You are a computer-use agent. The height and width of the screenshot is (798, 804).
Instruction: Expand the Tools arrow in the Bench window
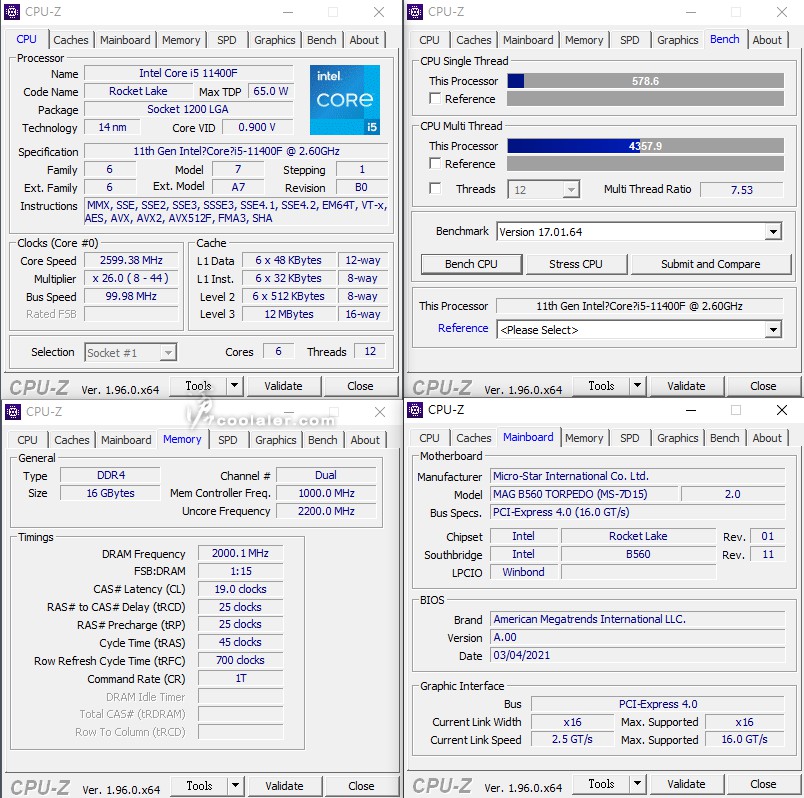[x=637, y=386]
